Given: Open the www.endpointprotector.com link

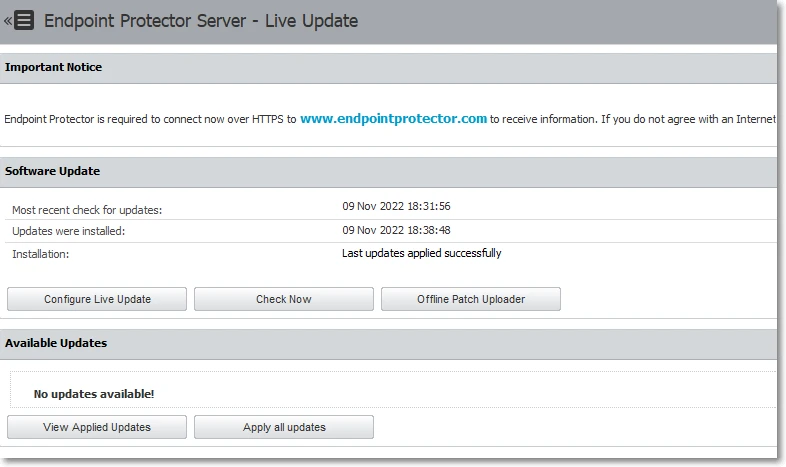Looking at the screenshot, I should point(394,119).
